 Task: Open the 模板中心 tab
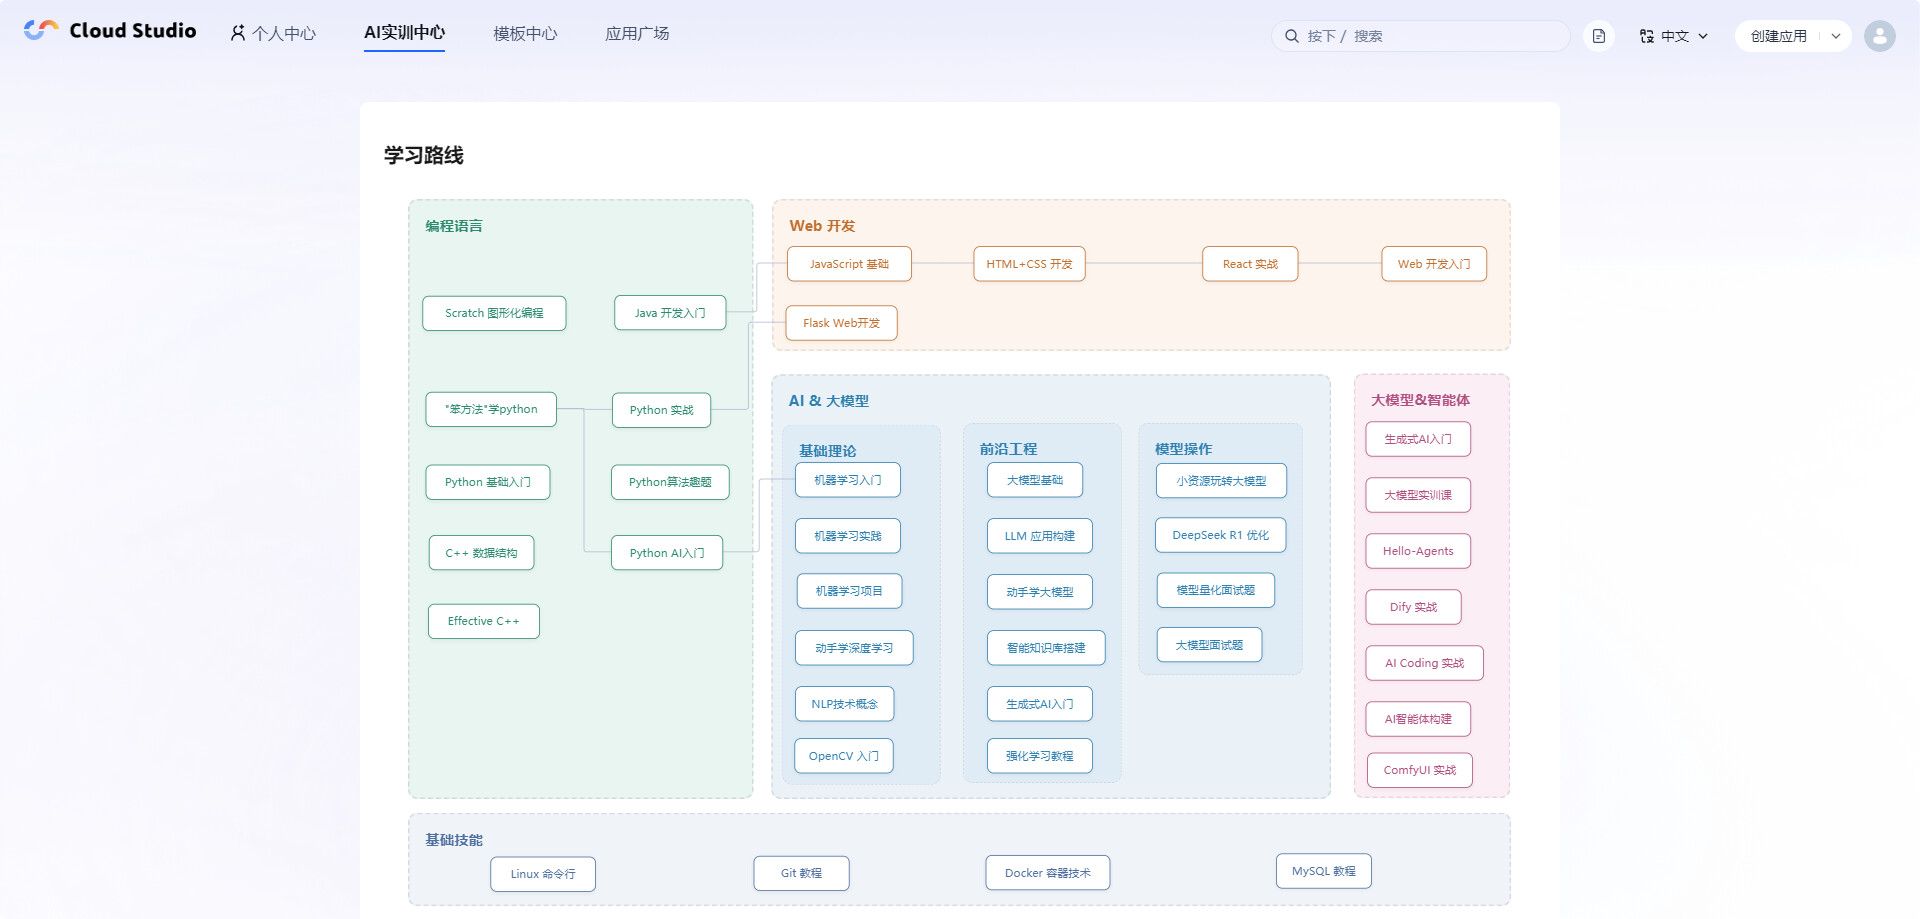[x=525, y=34]
